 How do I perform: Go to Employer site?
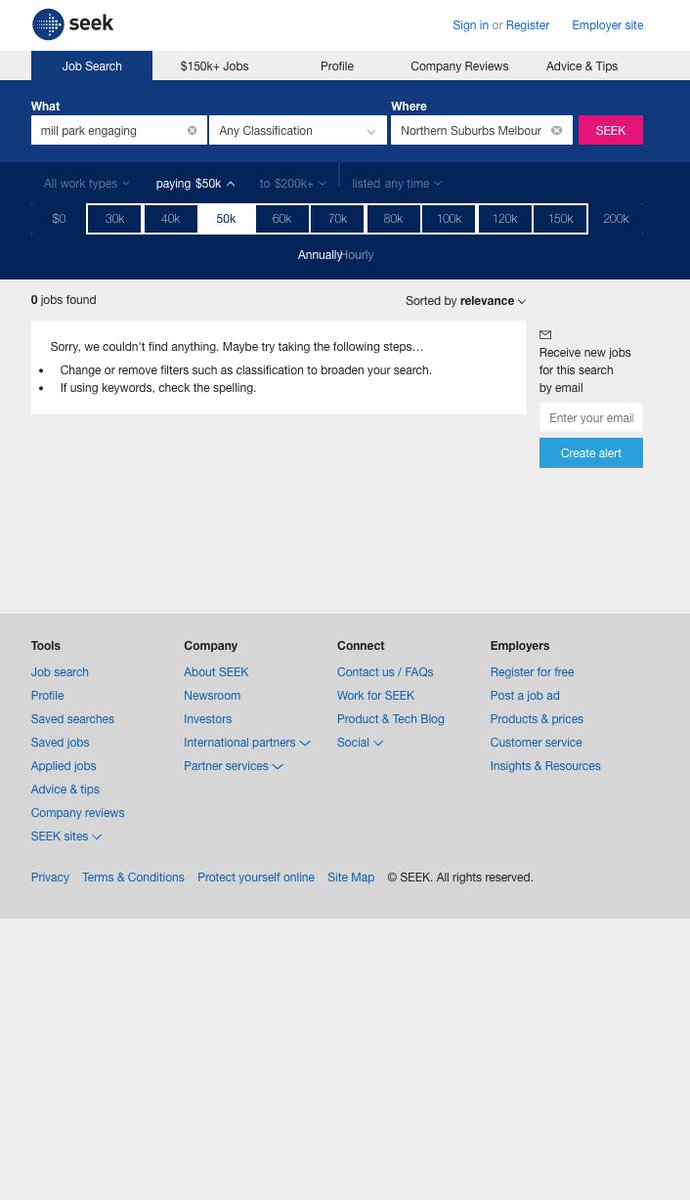point(608,25)
